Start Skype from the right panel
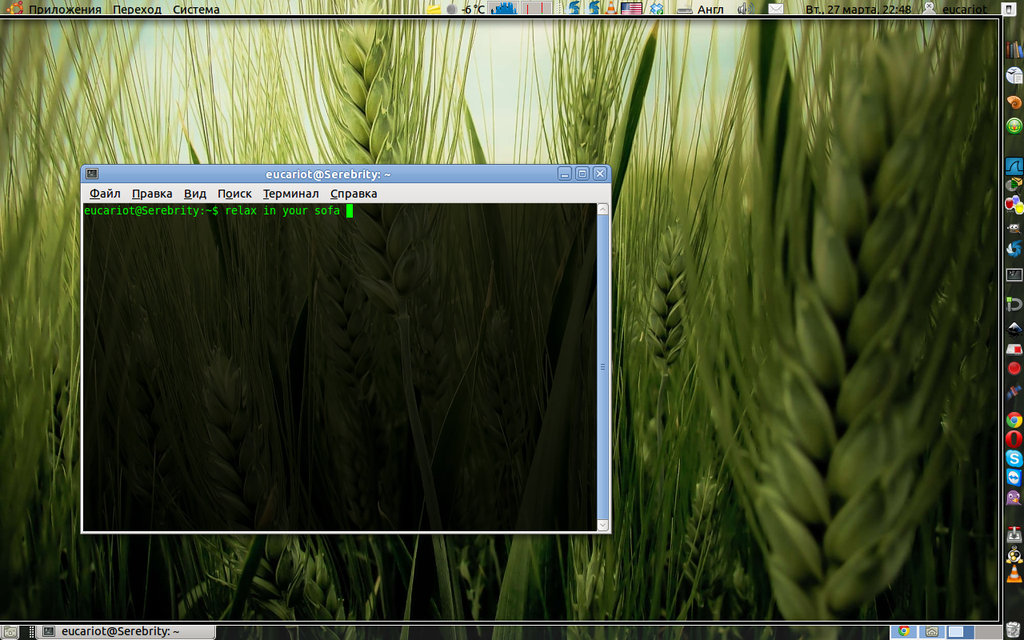This screenshot has width=1024, height=640. [x=1013, y=458]
